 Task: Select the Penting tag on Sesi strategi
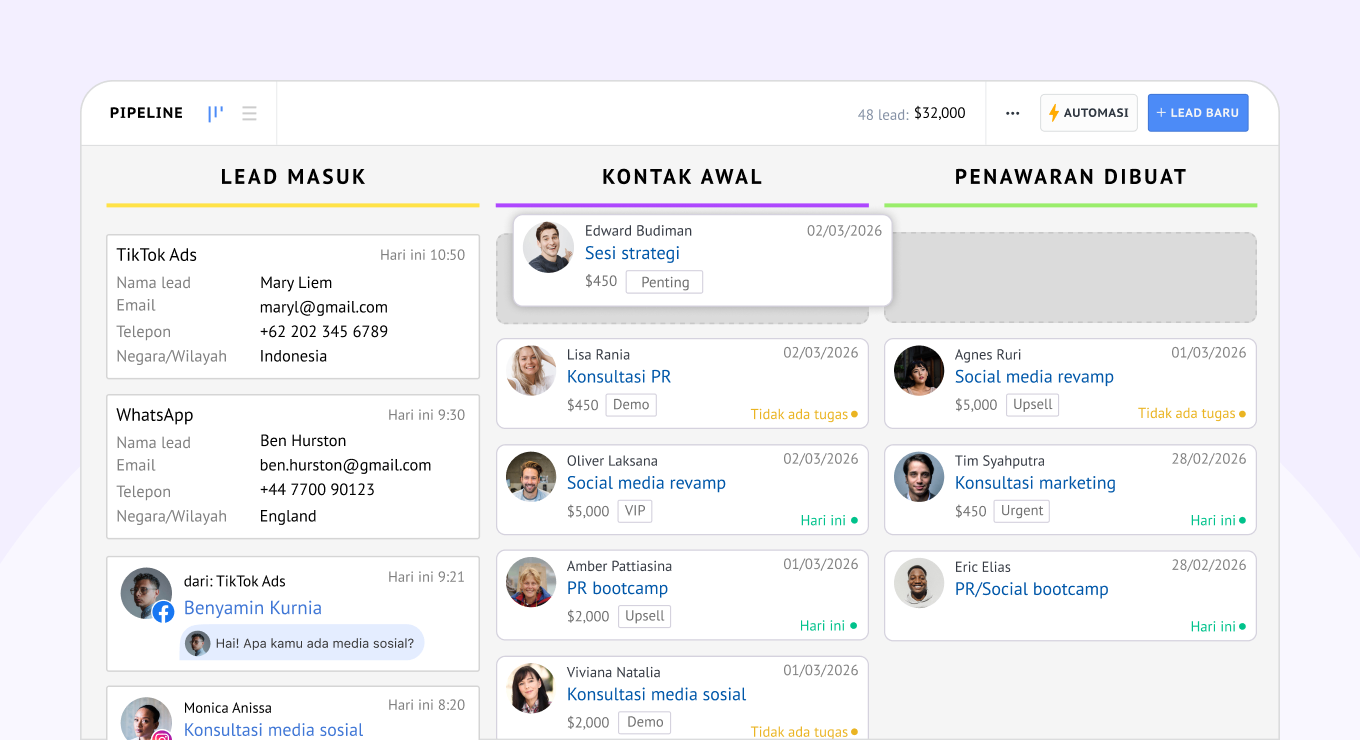(664, 282)
